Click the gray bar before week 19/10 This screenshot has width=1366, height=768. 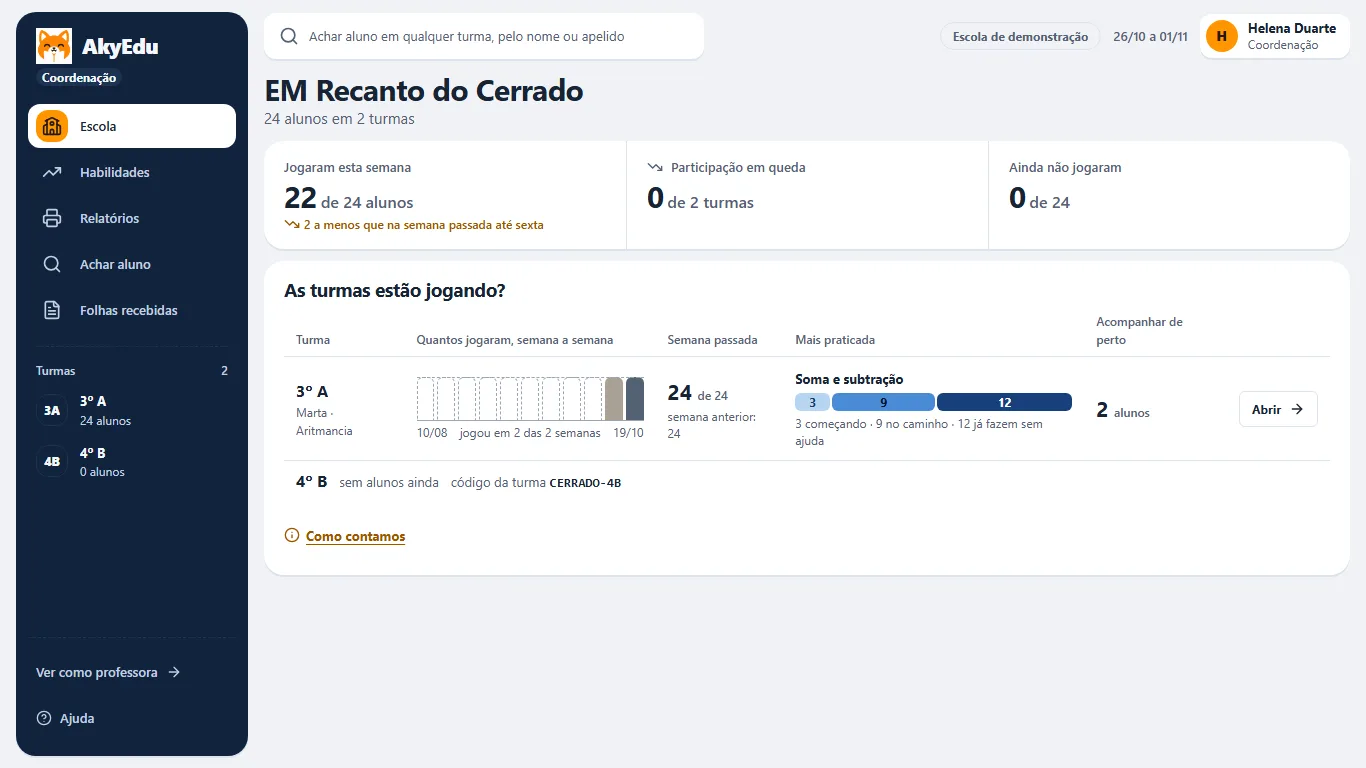(x=614, y=399)
